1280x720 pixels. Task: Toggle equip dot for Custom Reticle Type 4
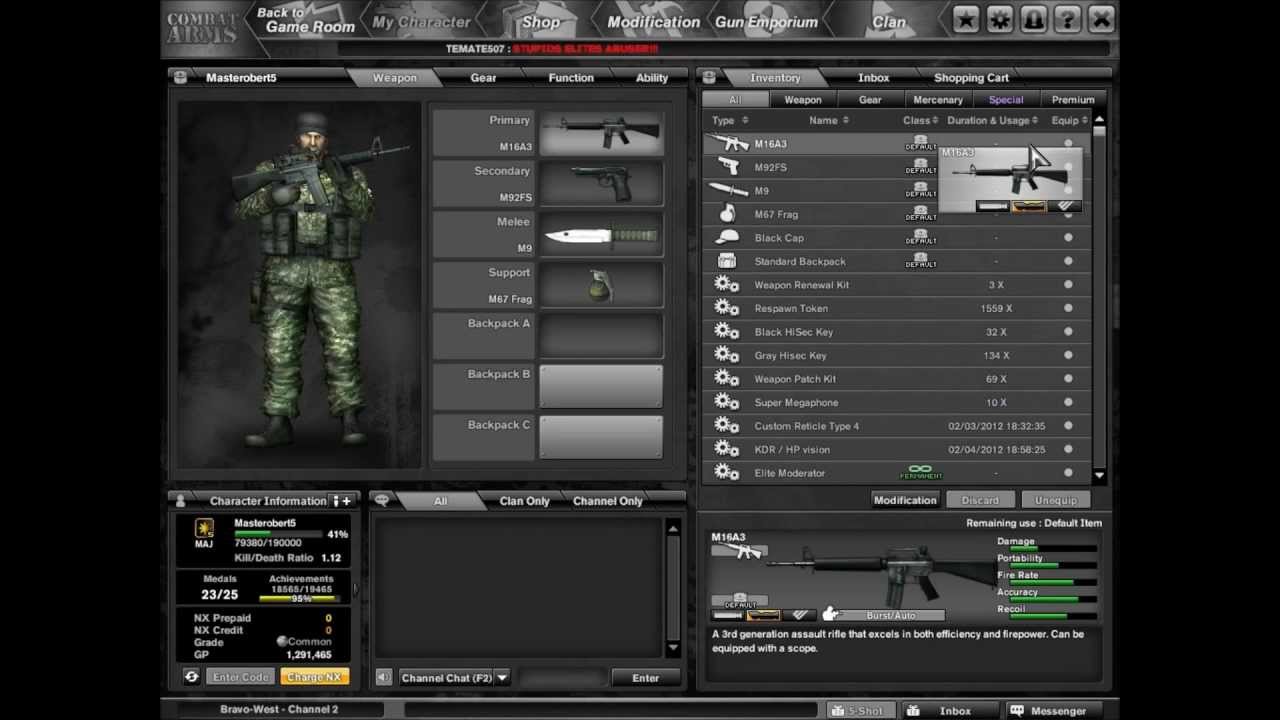(1068, 426)
